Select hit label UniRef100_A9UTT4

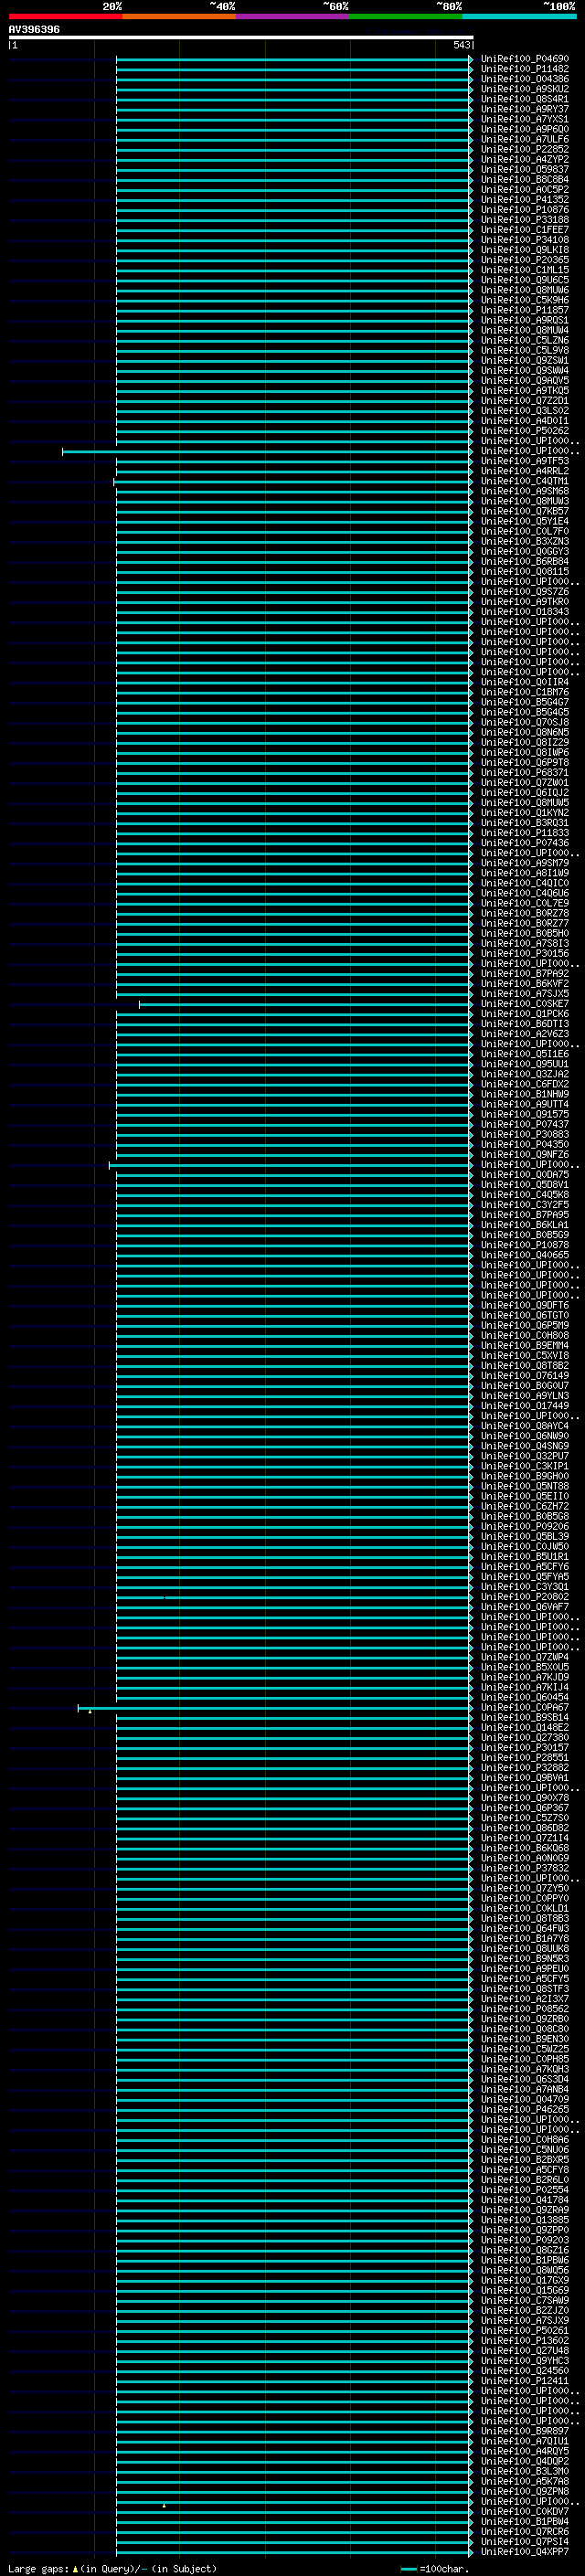(525, 1104)
